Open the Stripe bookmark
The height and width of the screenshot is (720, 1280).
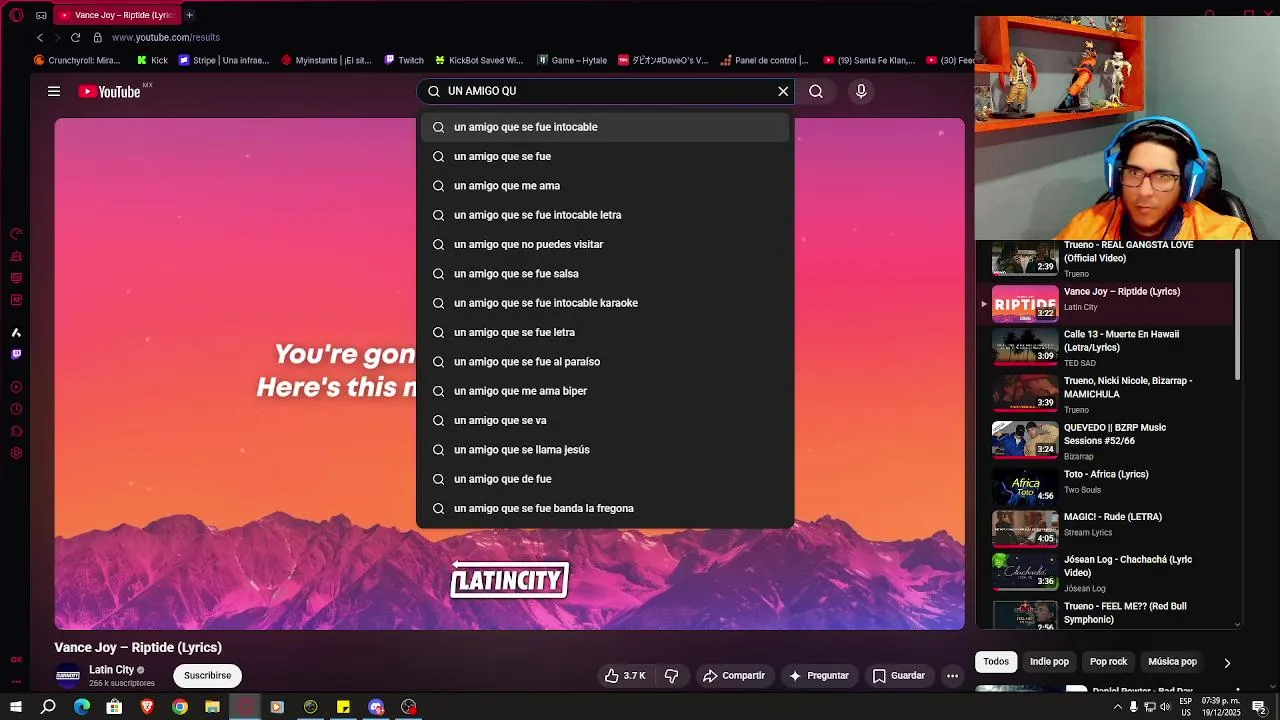point(224,60)
